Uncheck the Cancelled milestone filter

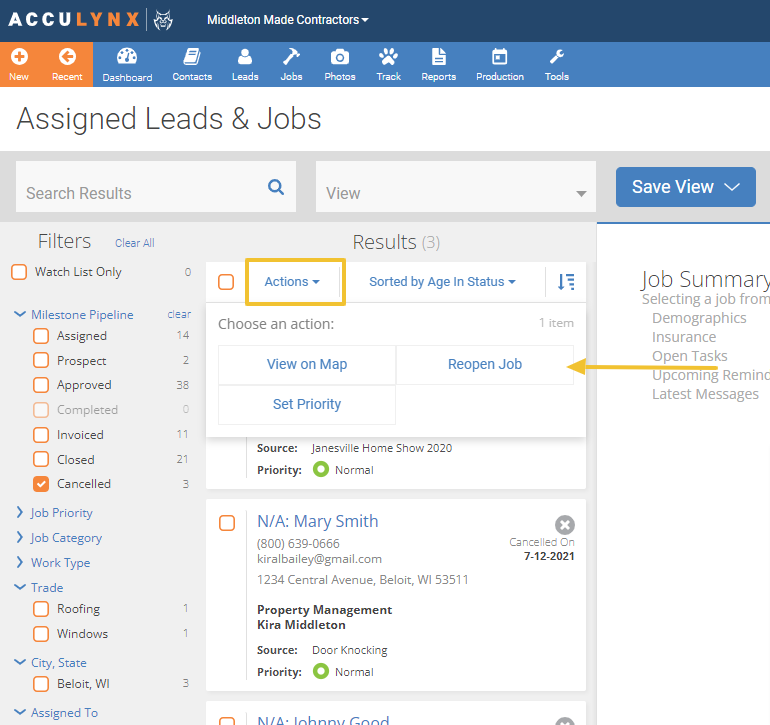[41, 484]
